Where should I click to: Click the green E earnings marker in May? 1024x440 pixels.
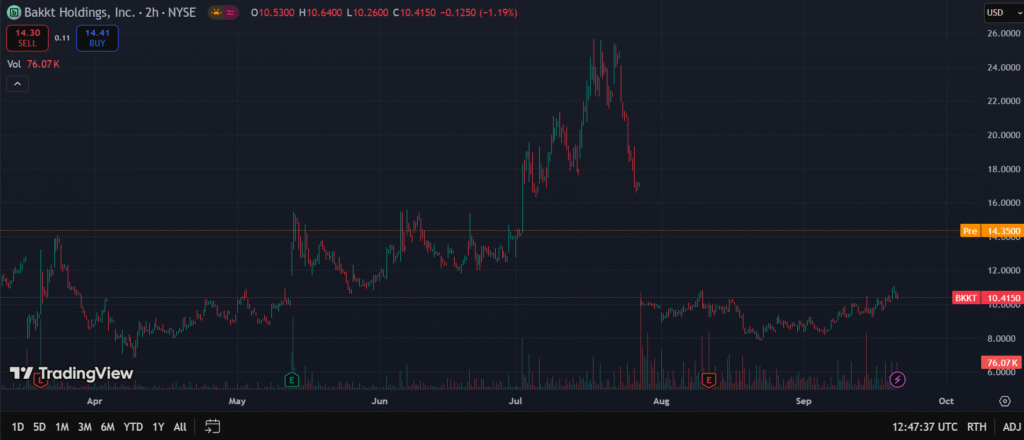292,379
